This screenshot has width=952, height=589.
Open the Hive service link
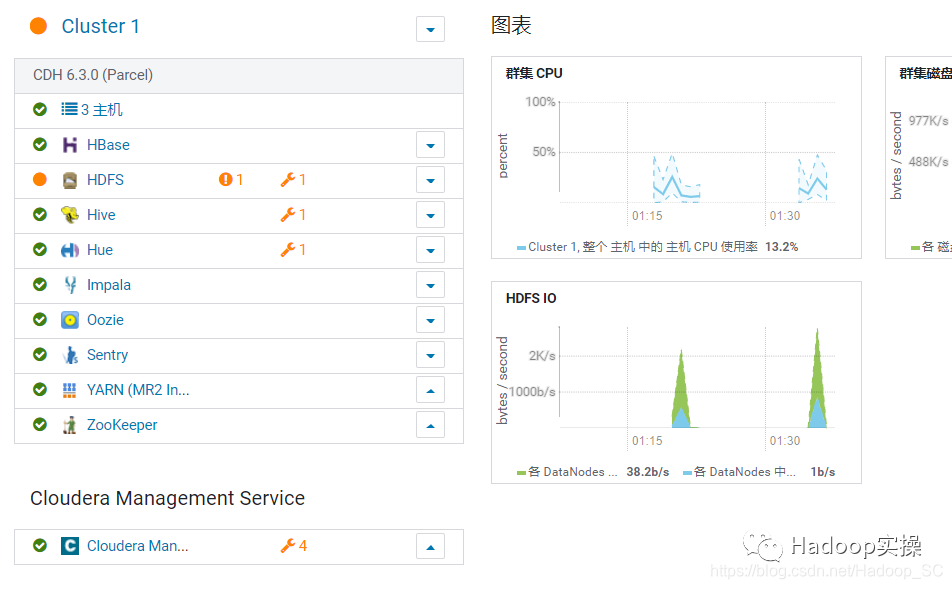(101, 215)
